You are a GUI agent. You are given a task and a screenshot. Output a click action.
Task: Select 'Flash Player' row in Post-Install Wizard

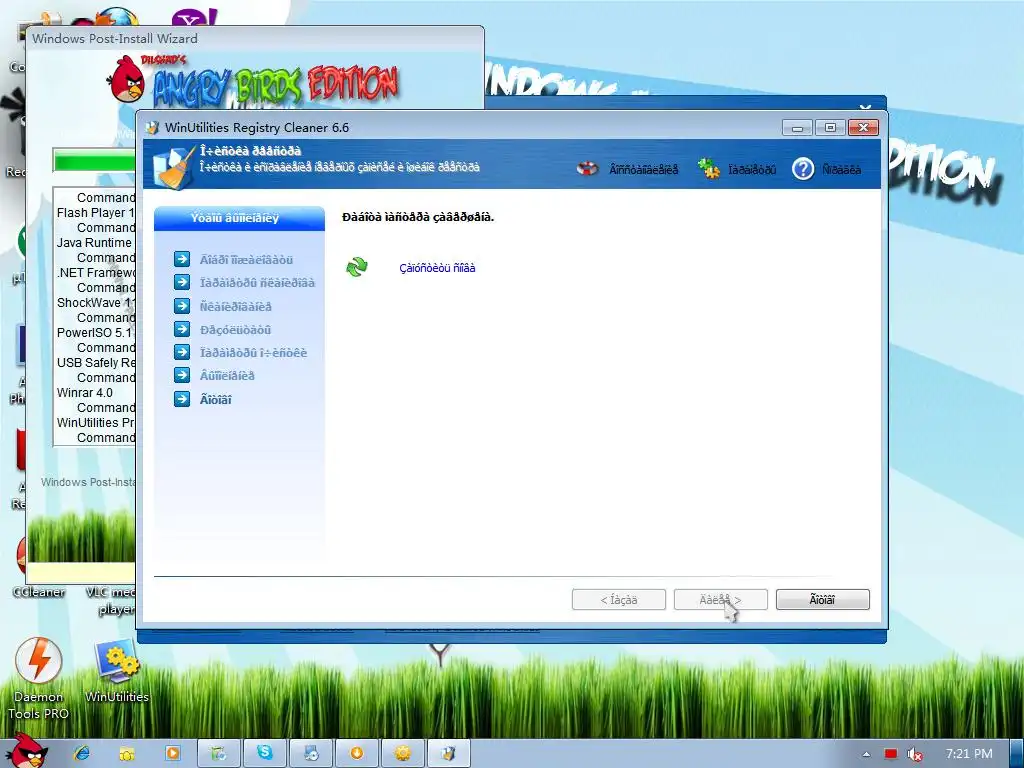click(95, 212)
